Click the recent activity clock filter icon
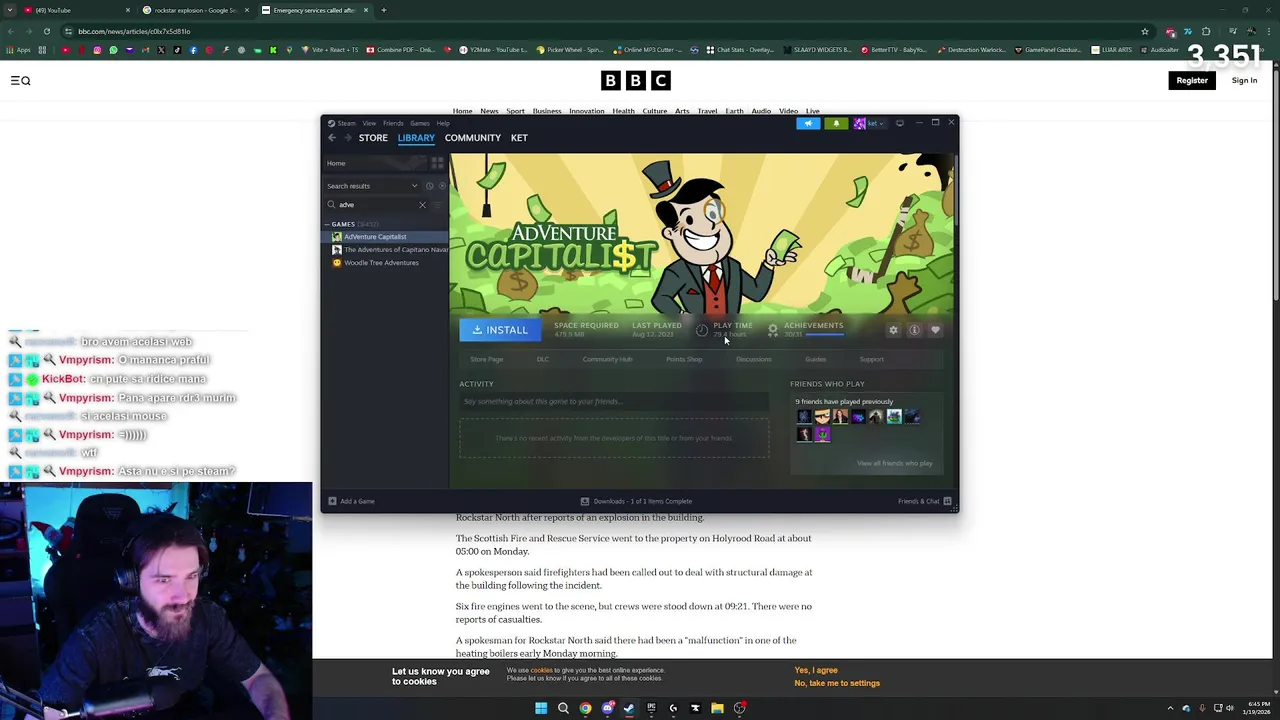This screenshot has height=720, width=1280. tap(429, 186)
